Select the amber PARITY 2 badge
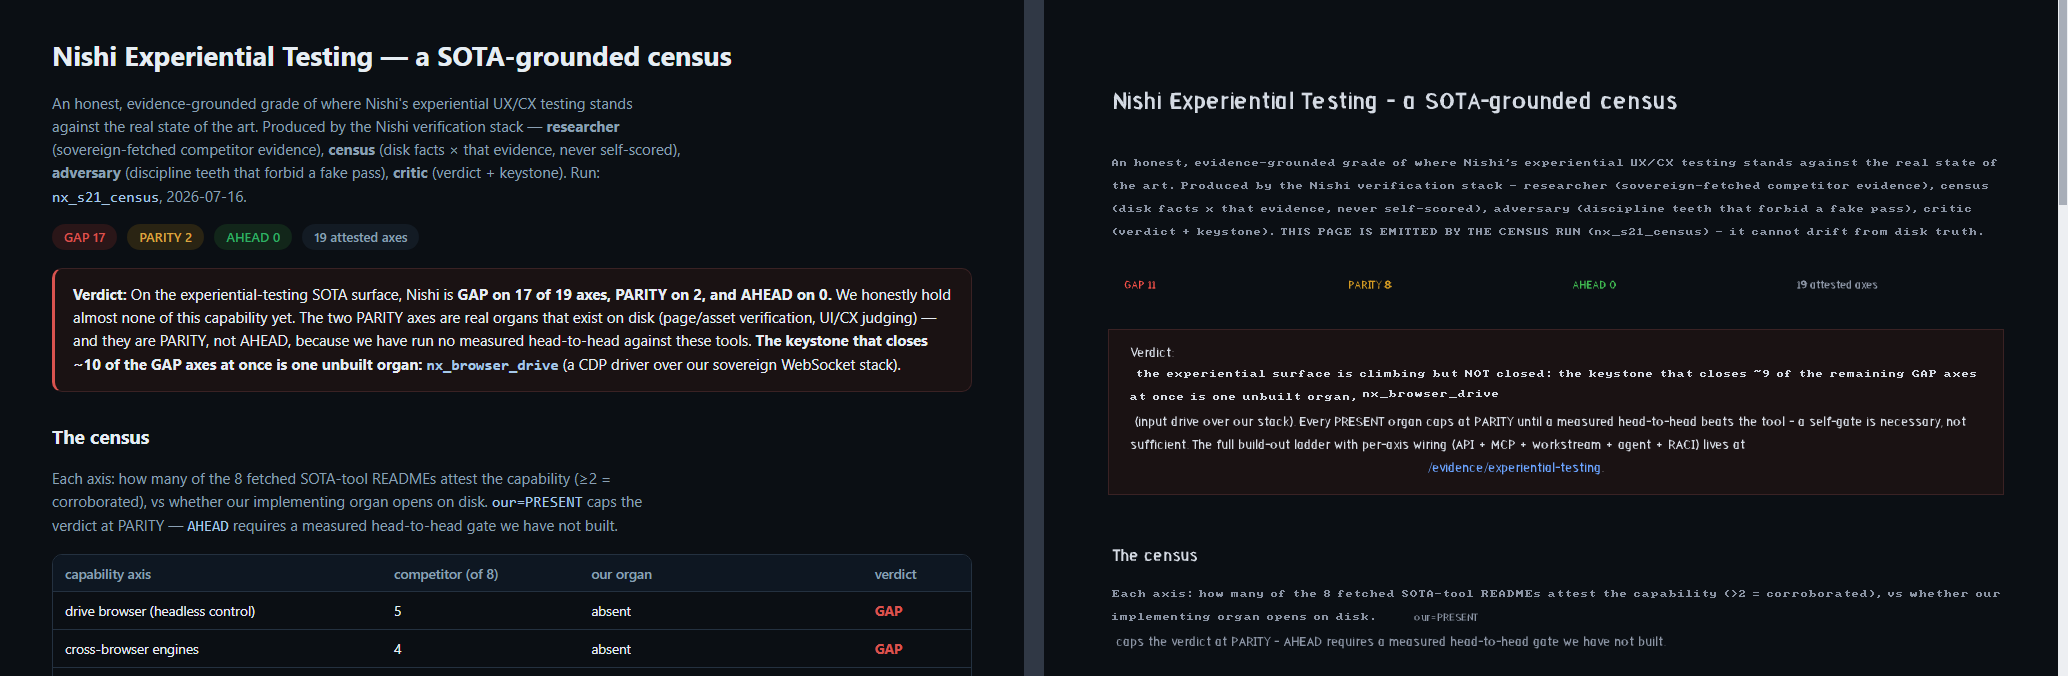Image resolution: width=2068 pixels, height=676 pixels. (166, 237)
